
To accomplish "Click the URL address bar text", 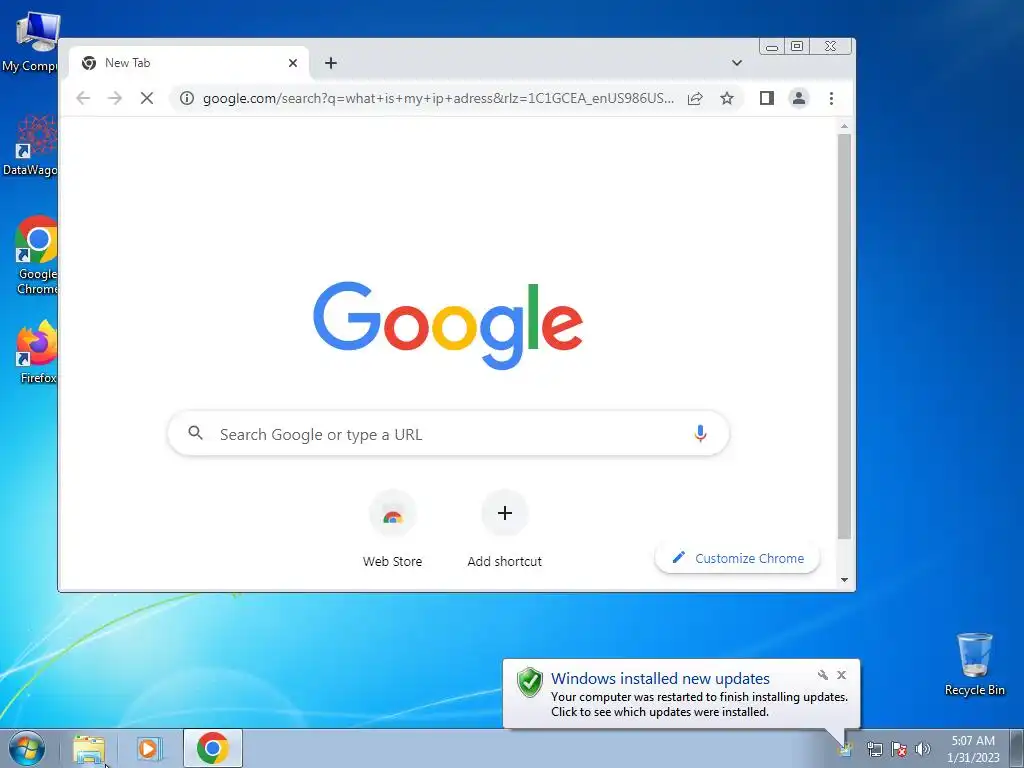I will [438, 98].
